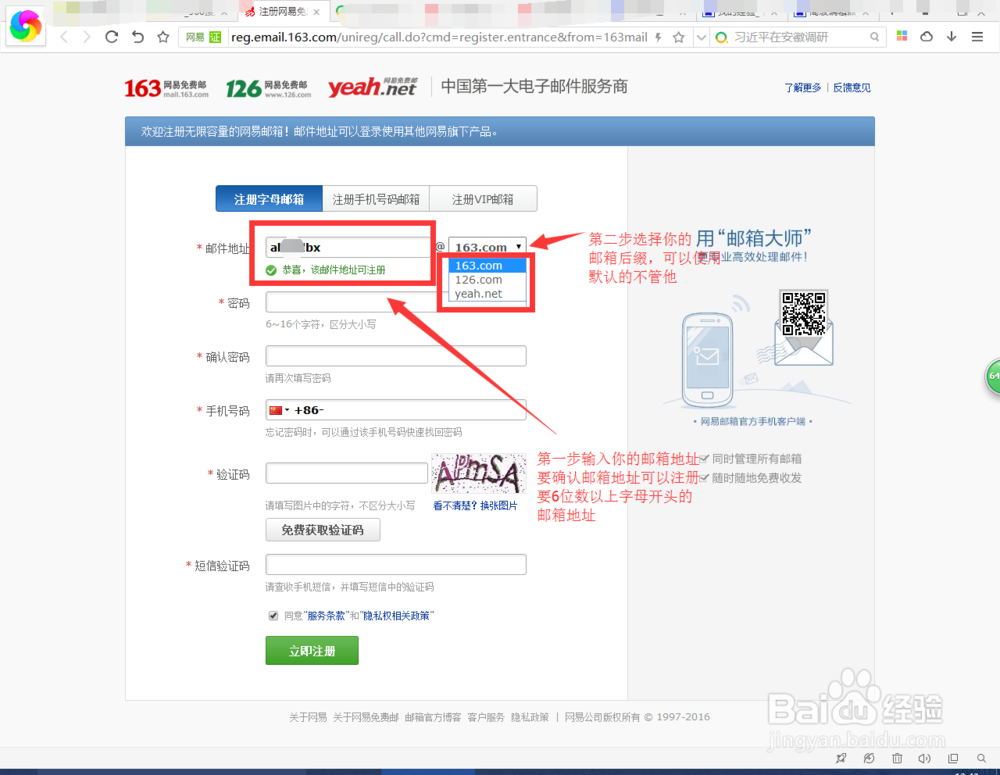Image resolution: width=1000 pixels, height=775 pixels.
Task: Click the status bar trash icon
Action: point(897,758)
